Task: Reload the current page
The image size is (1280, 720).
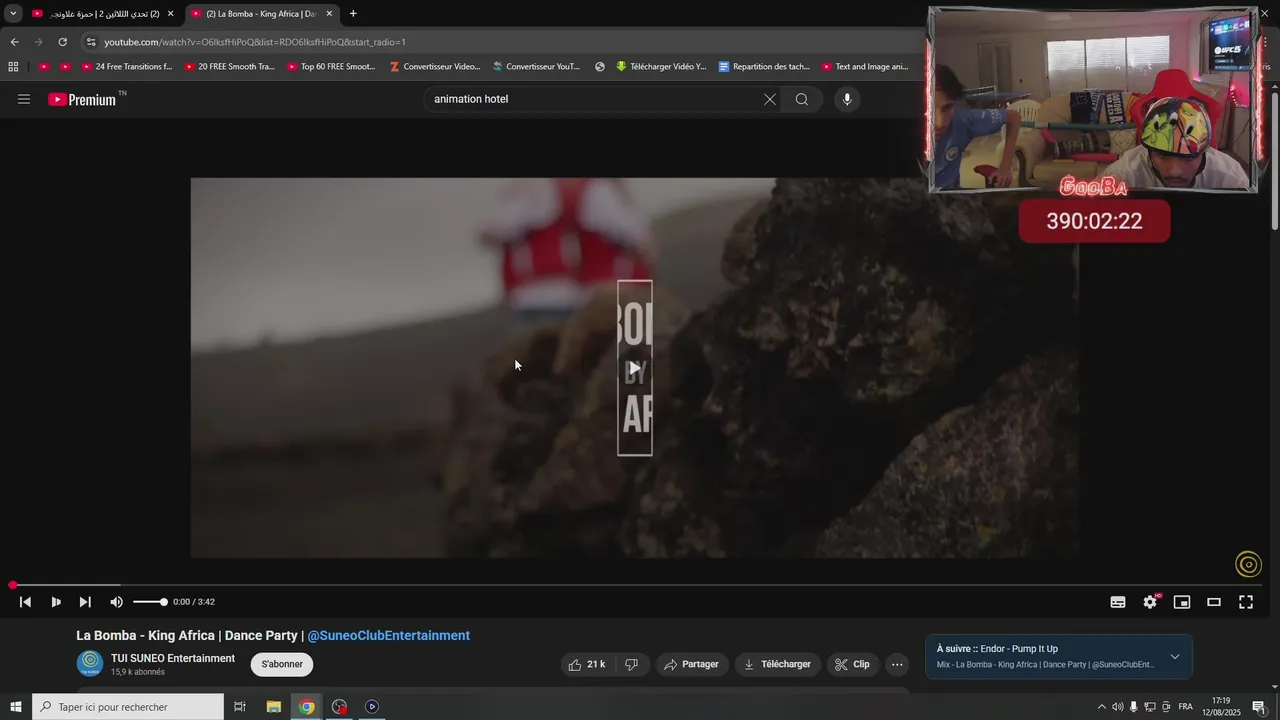Action: click(x=62, y=42)
